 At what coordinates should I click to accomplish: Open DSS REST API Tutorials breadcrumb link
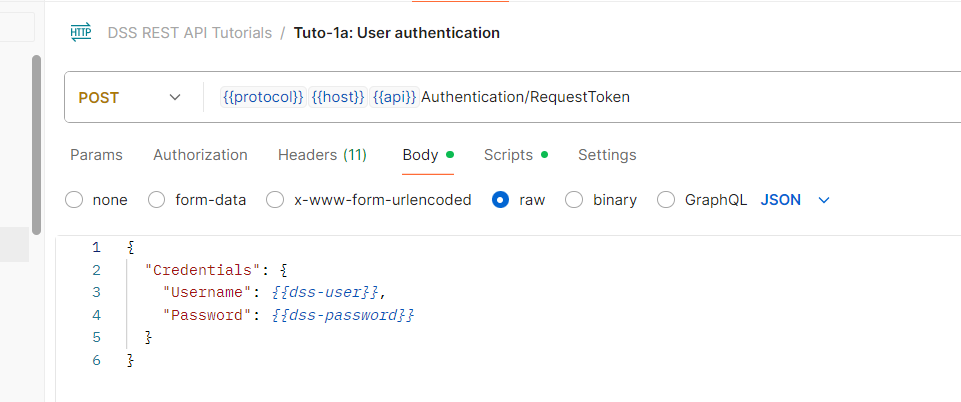[189, 33]
